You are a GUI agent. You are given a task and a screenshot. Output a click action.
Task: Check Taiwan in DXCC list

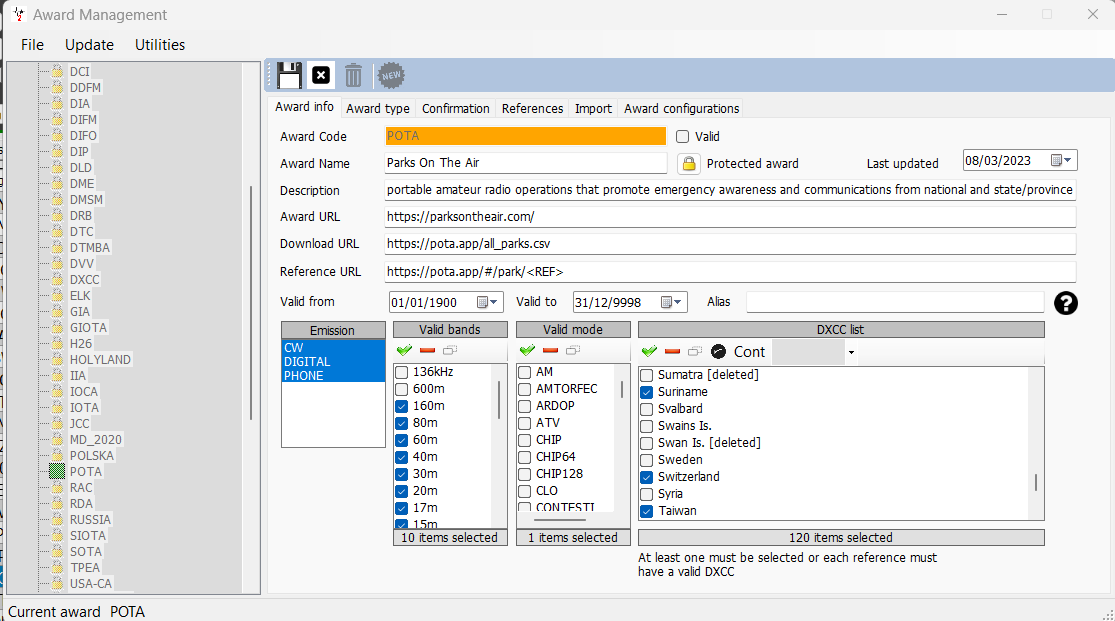pyautogui.click(x=646, y=511)
